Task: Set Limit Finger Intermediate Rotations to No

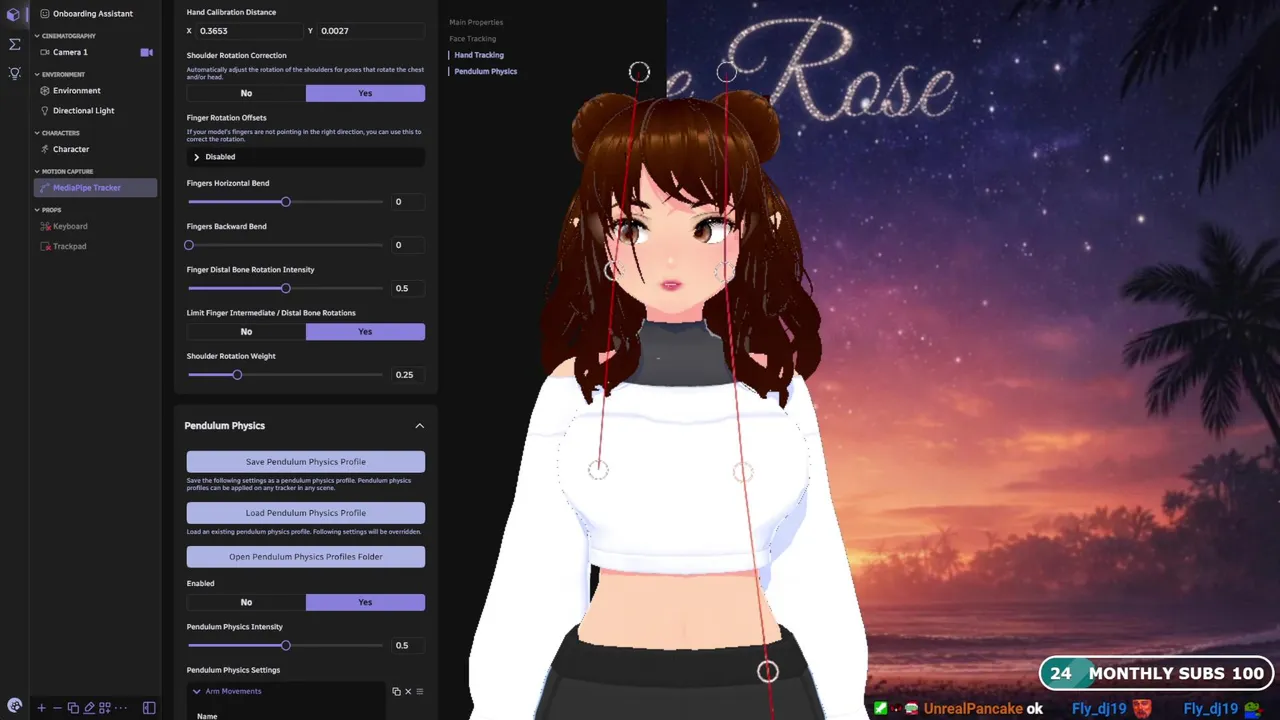Action: (x=246, y=331)
